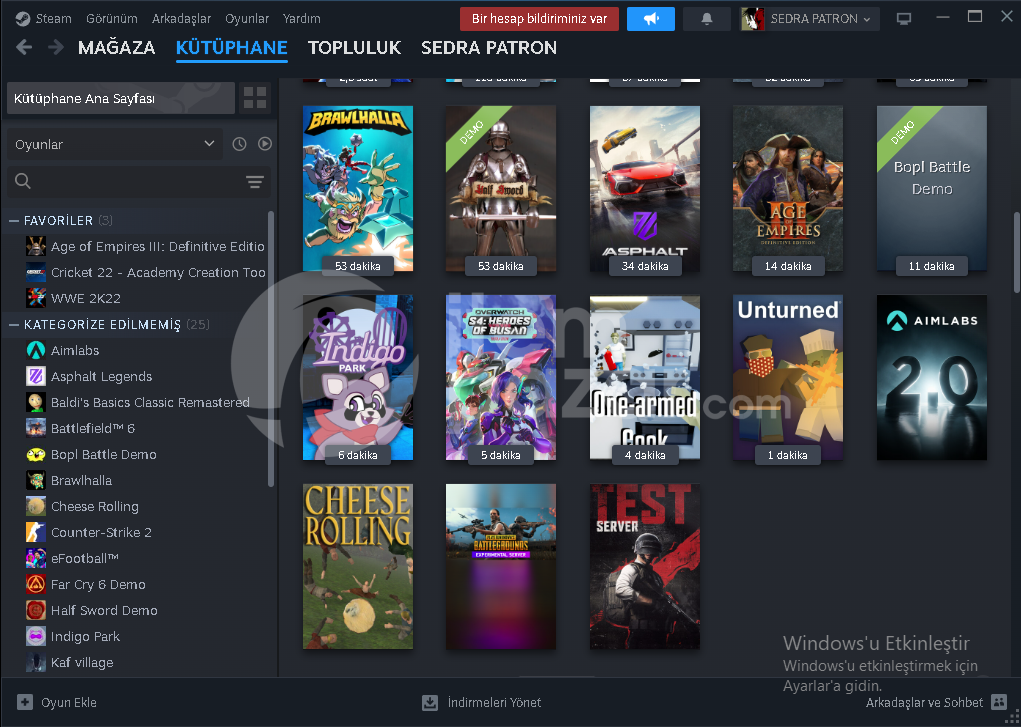The width and height of the screenshot is (1021, 727).
Task: Click İndirmeleri Yönet downloads button
Action: [x=481, y=702]
